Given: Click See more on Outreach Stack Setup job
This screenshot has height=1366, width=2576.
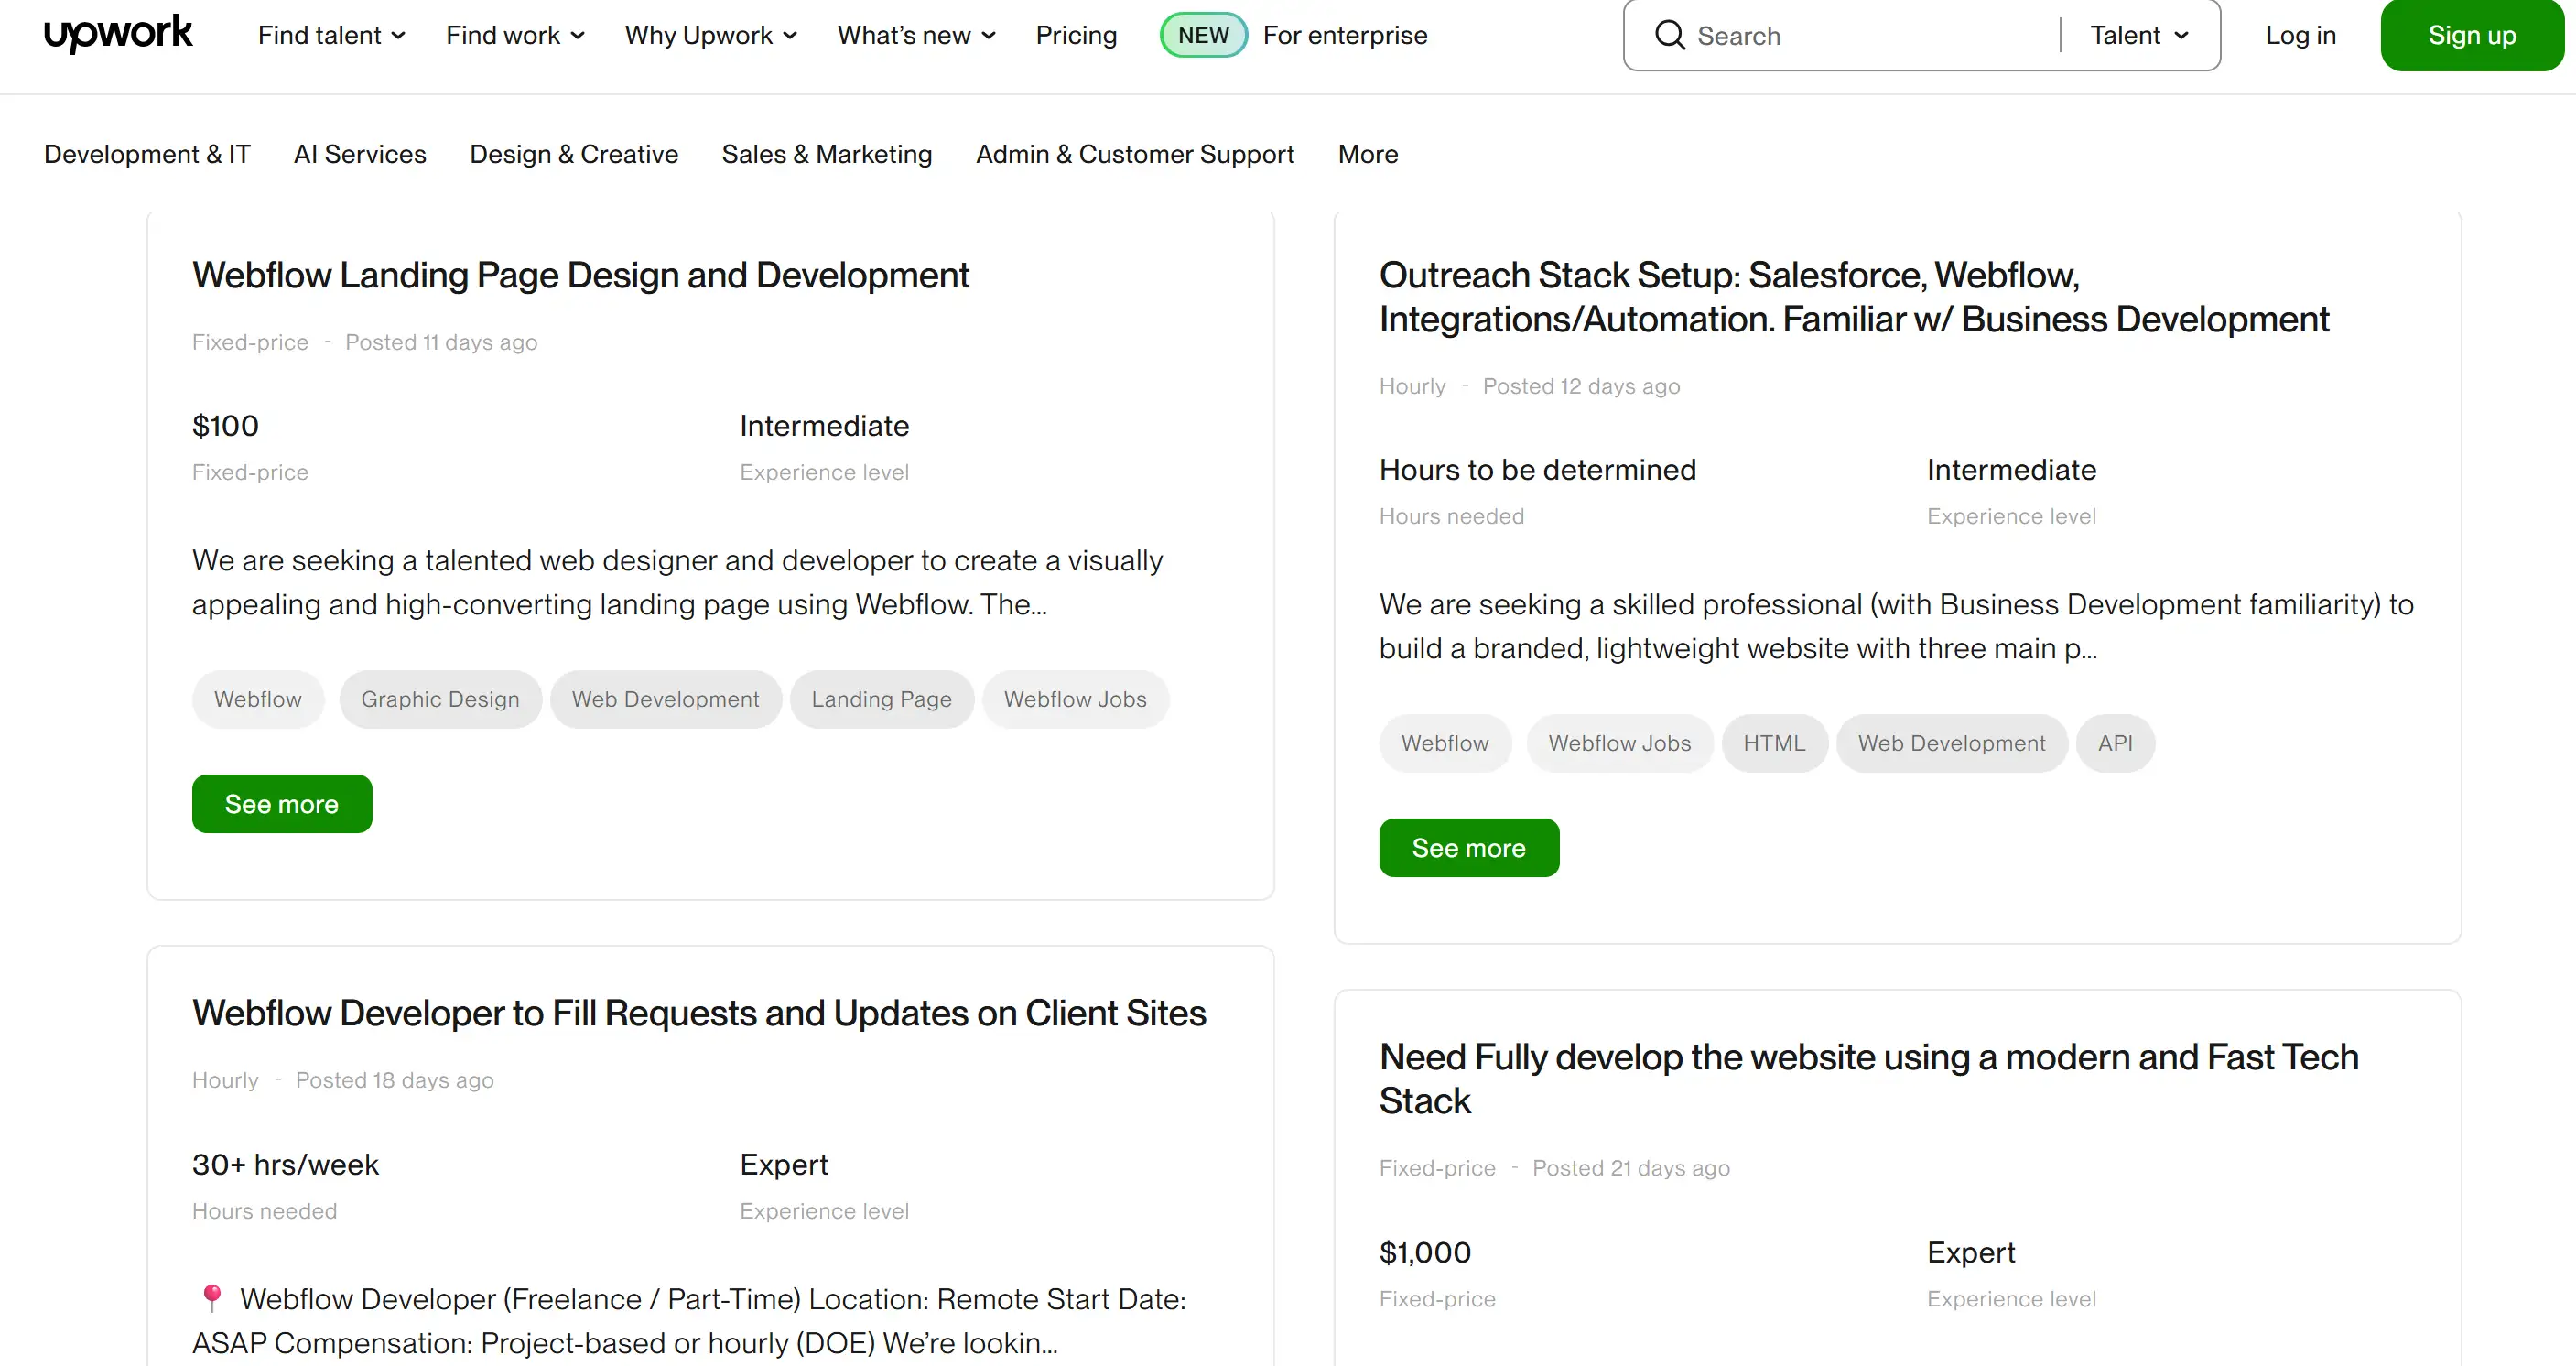Looking at the screenshot, I should (x=1469, y=848).
